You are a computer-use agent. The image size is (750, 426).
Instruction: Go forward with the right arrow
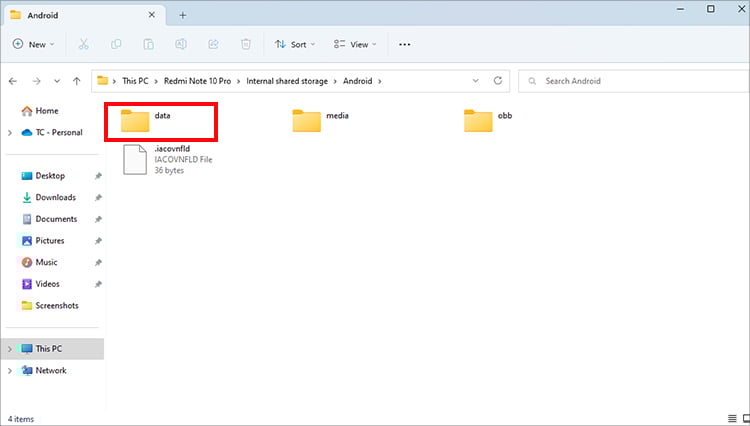coord(36,81)
